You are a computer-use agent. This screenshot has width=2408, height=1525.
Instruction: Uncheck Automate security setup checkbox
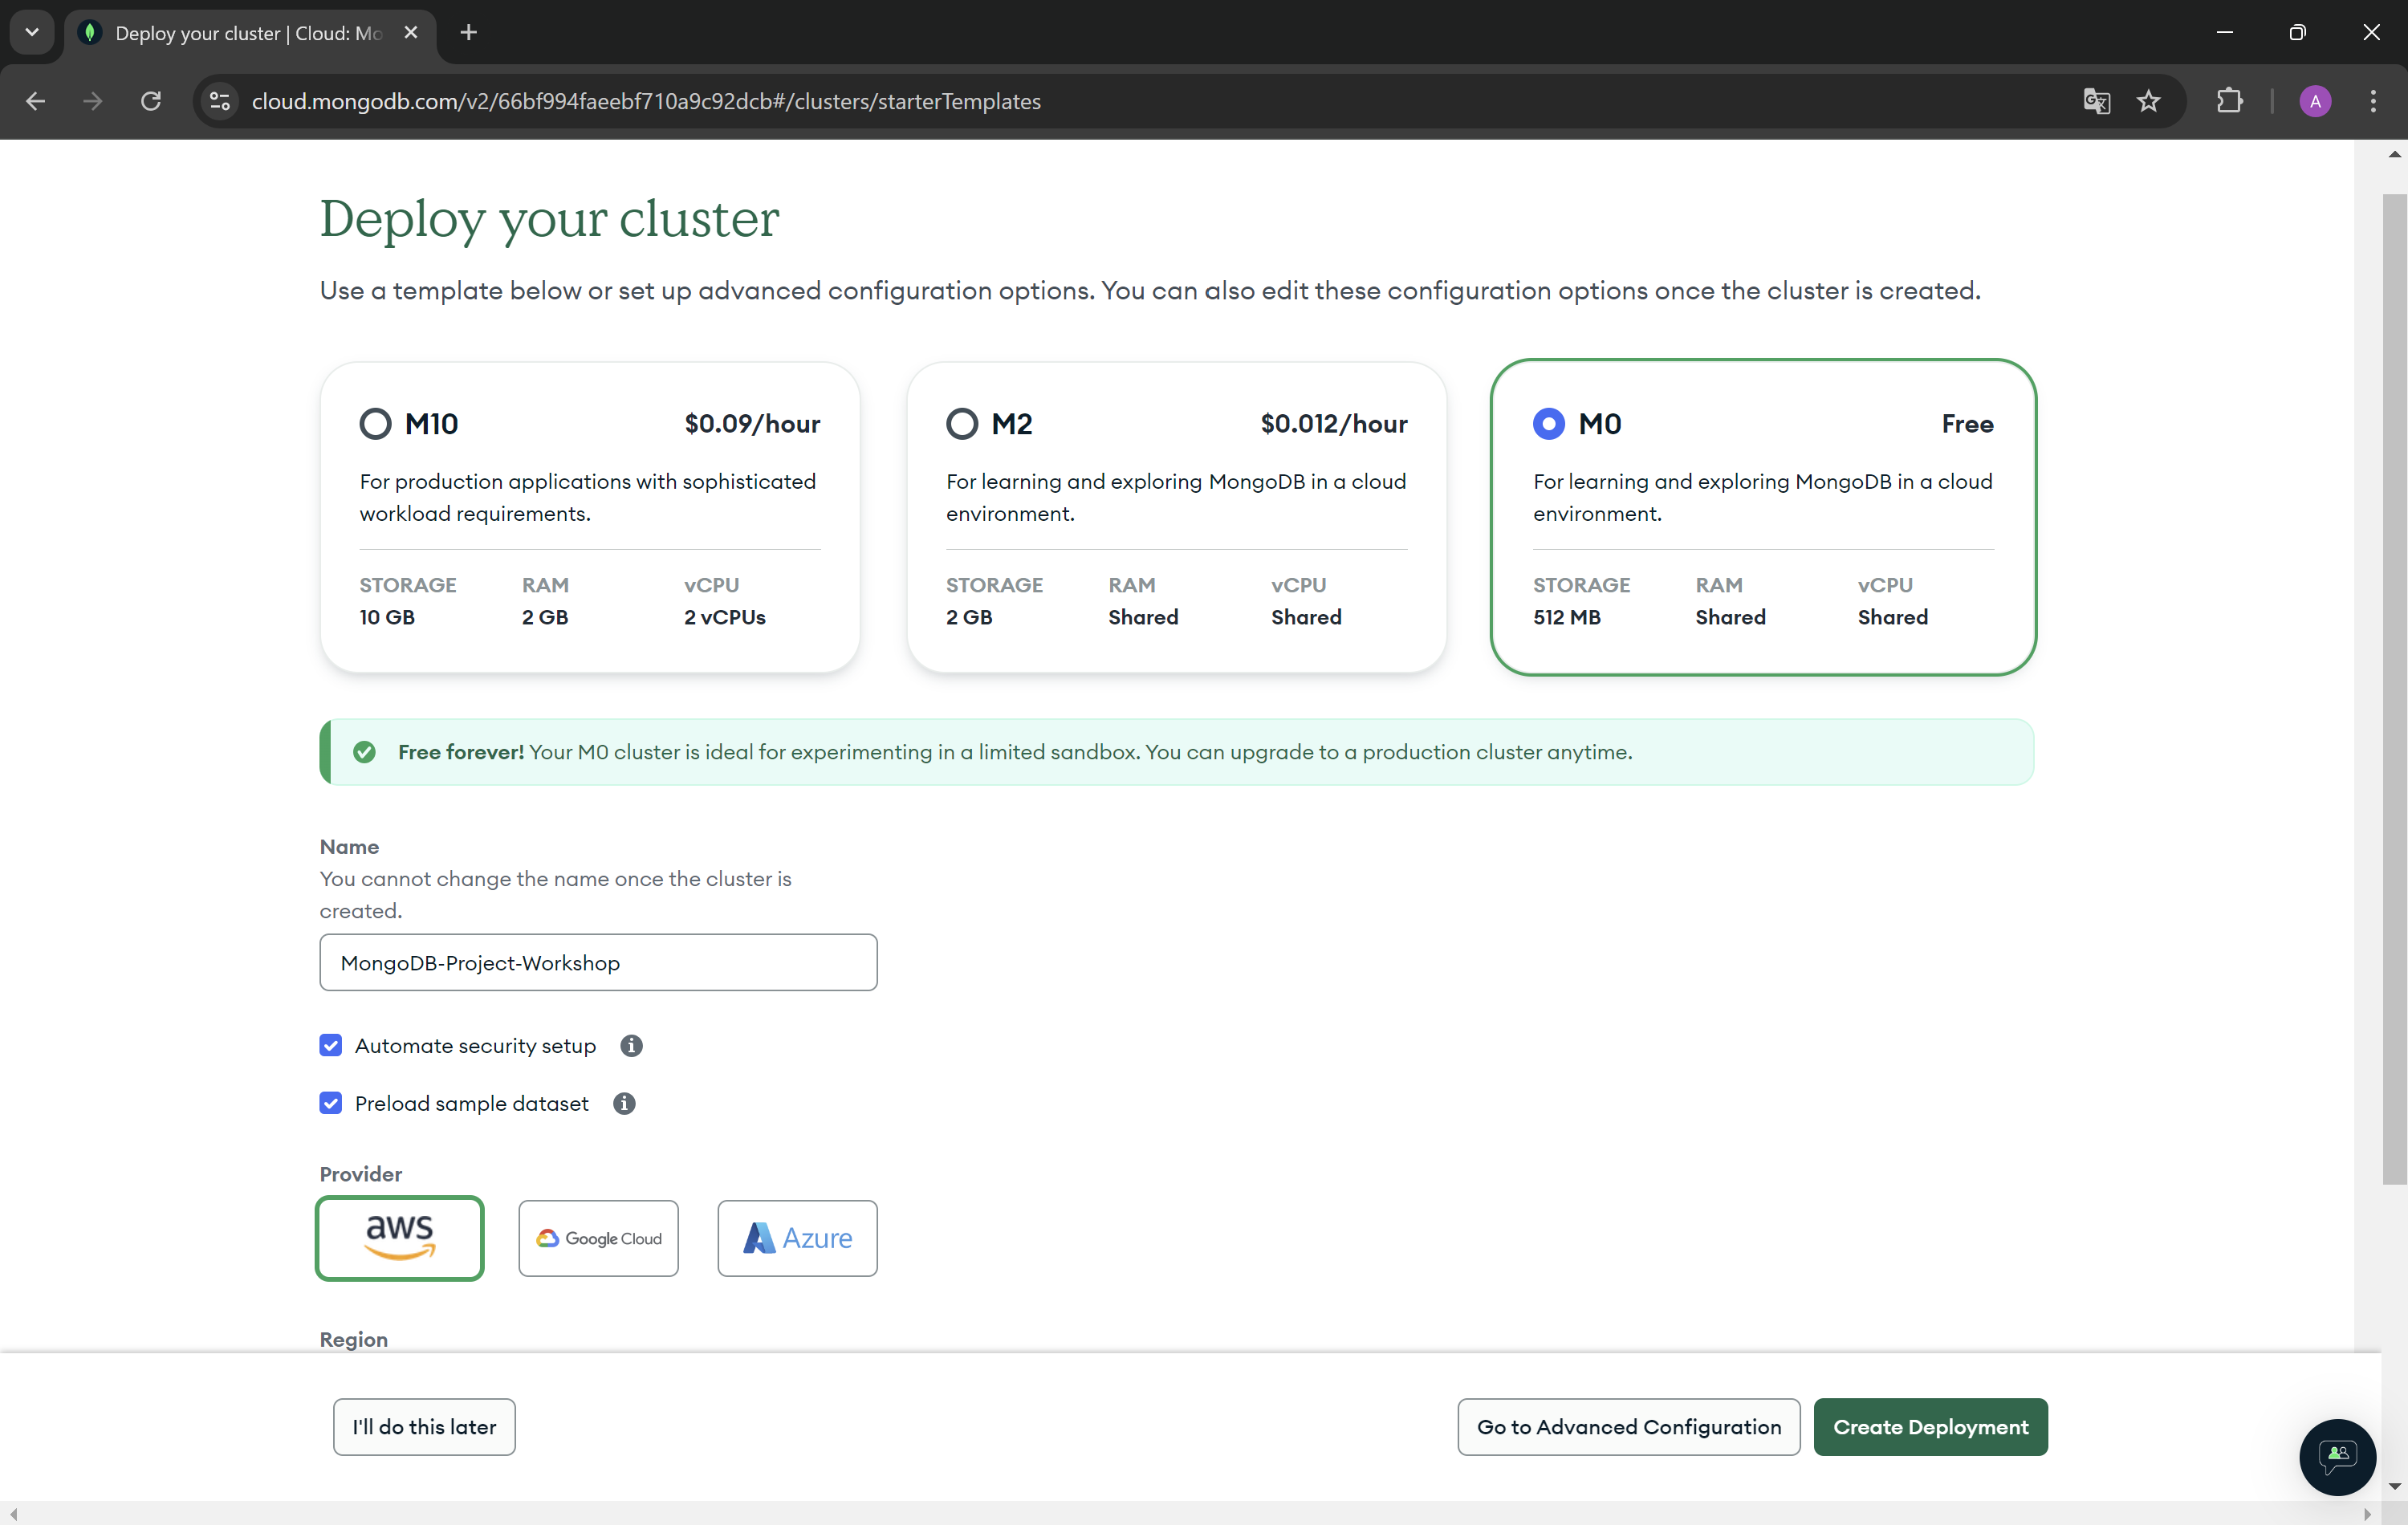point(331,1045)
